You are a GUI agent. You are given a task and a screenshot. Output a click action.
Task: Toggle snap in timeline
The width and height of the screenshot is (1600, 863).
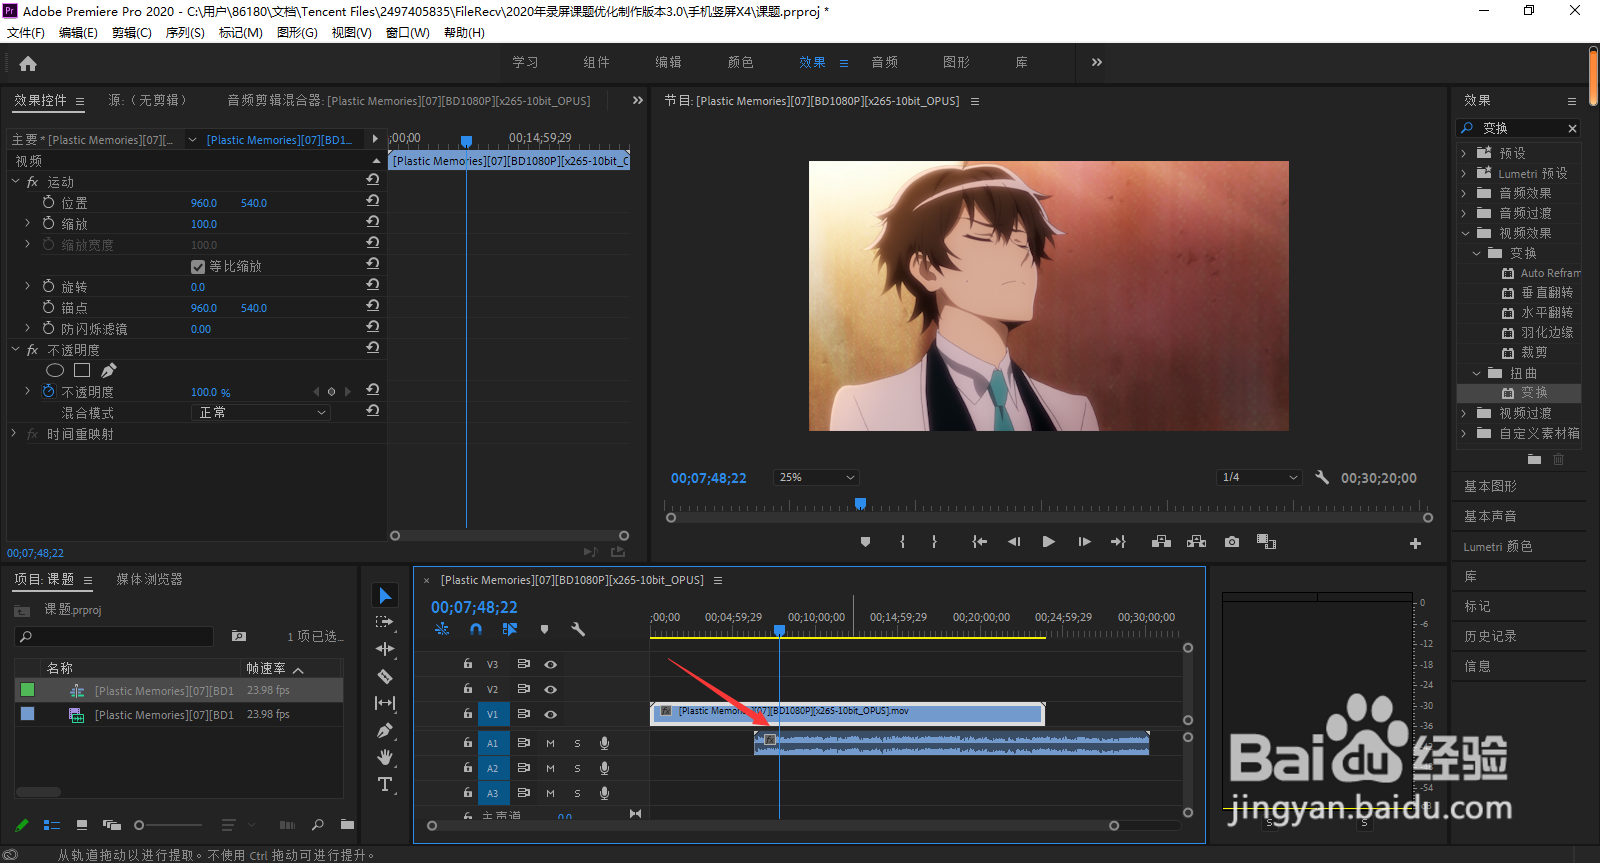[476, 629]
